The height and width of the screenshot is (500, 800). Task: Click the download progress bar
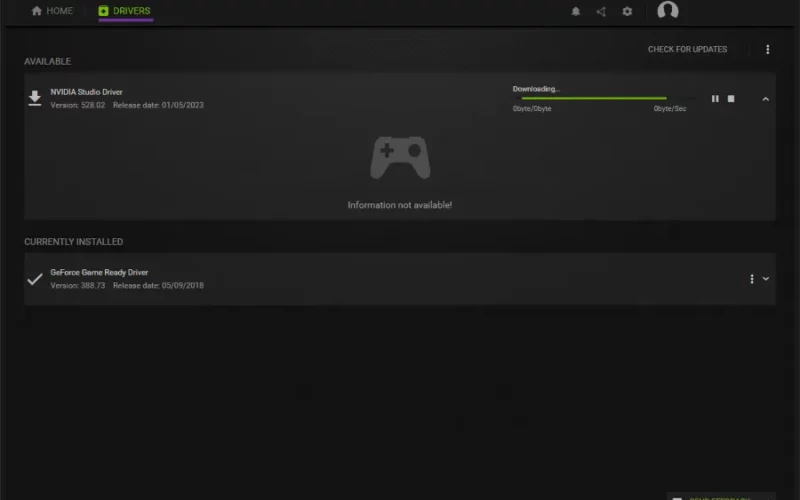(604, 98)
